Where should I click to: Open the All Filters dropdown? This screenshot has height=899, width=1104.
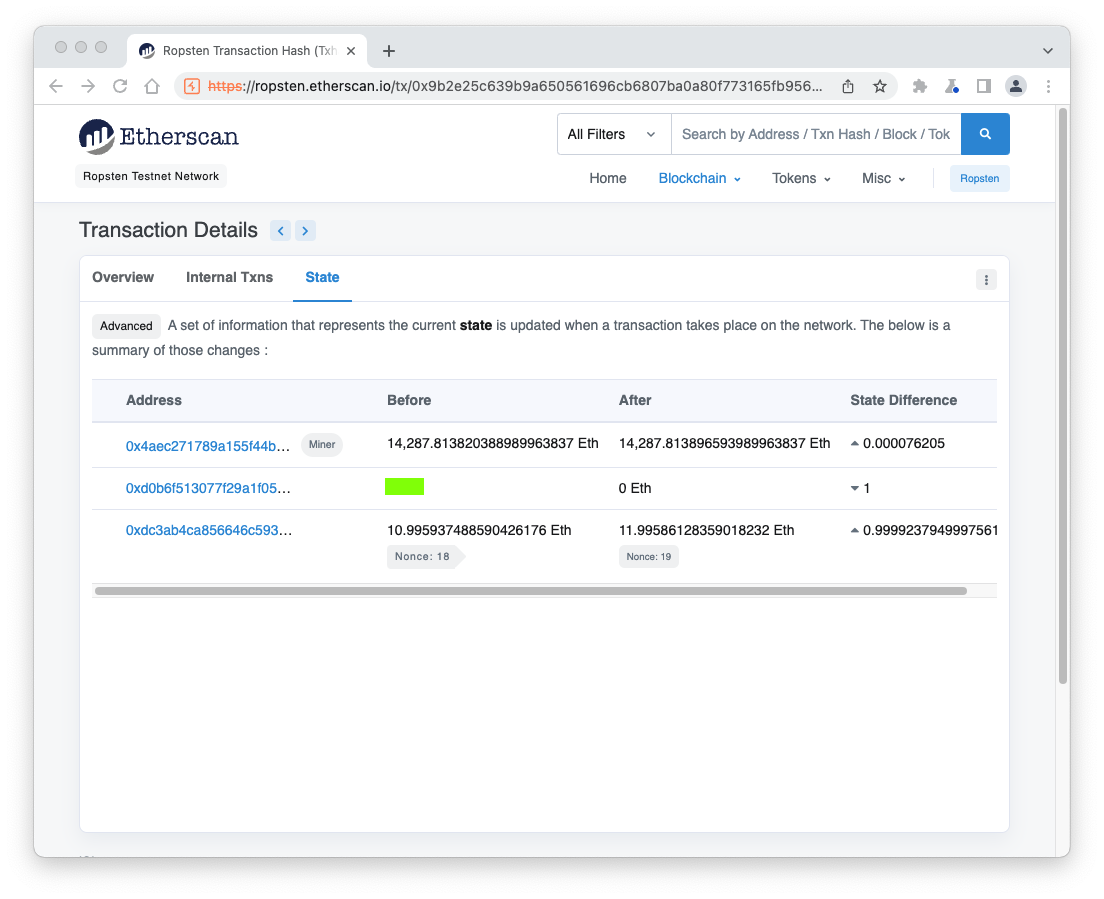tap(614, 134)
